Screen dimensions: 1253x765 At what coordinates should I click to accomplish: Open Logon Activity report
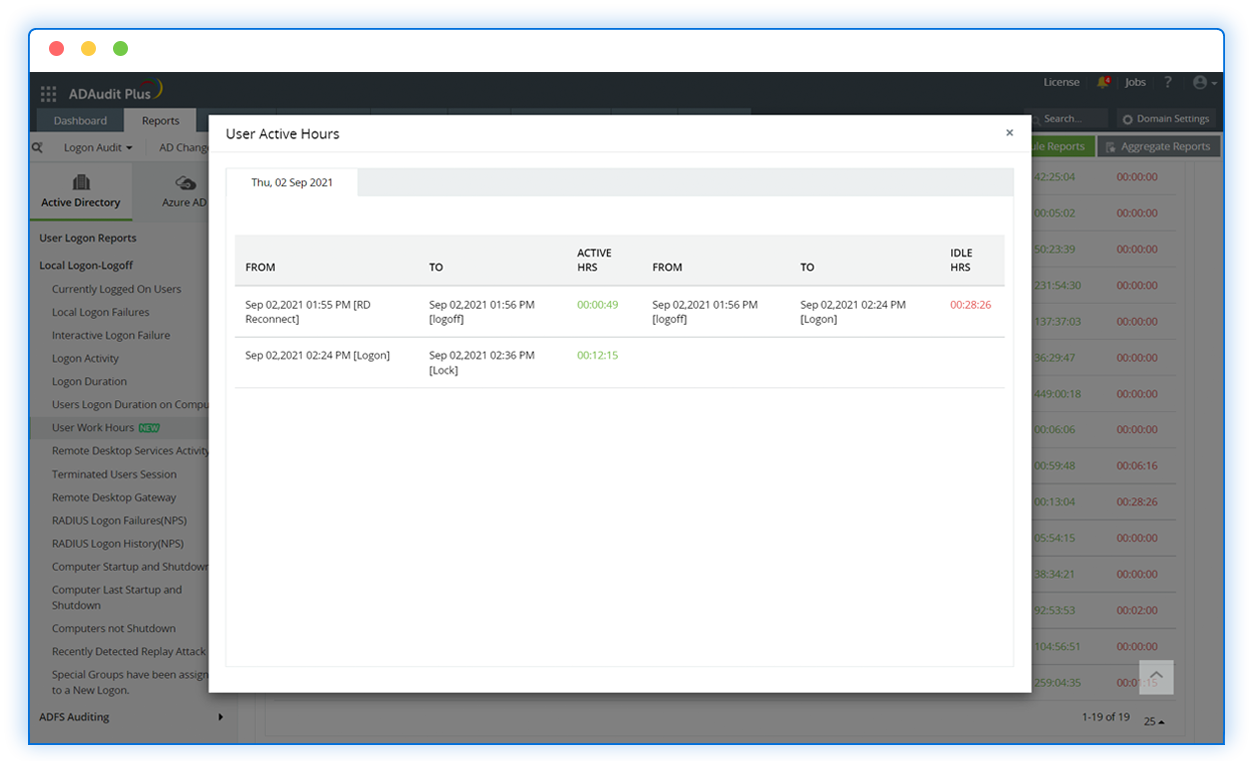(85, 358)
